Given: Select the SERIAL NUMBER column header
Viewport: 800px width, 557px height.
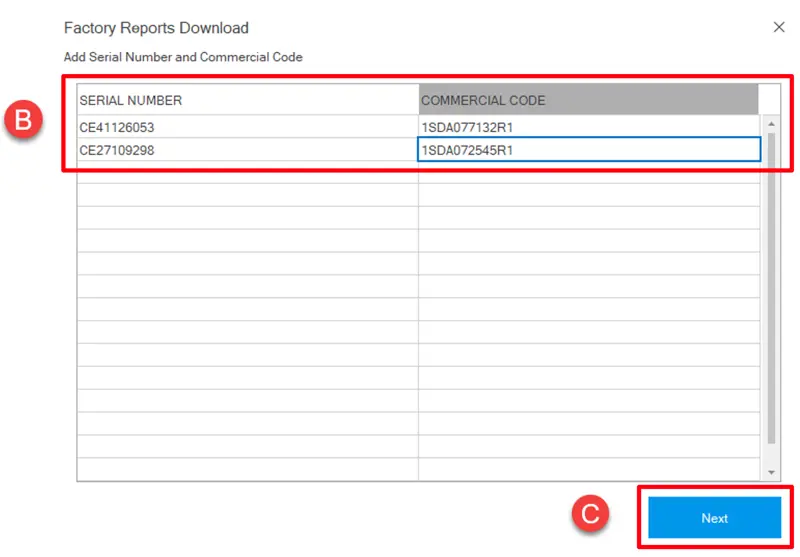Looking at the screenshot, I should click(247, 100).
